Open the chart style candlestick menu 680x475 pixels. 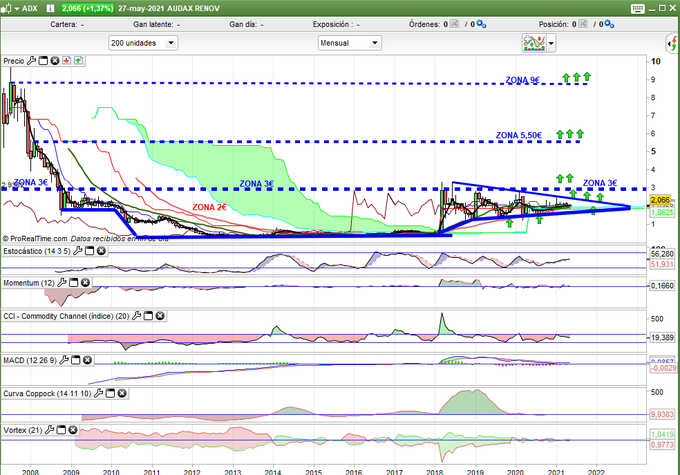tap(10, 8)
